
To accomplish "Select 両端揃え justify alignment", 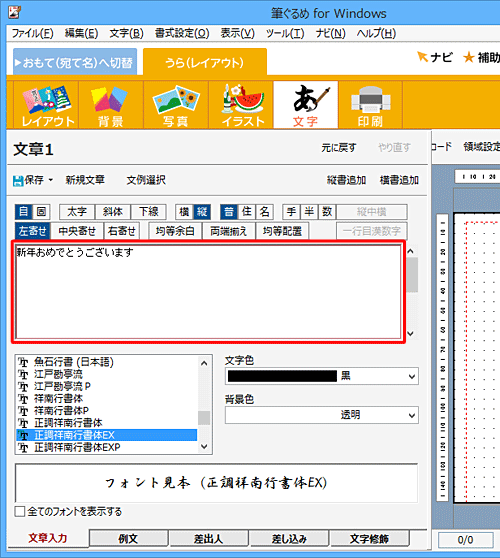I will [x=229, y=231].
